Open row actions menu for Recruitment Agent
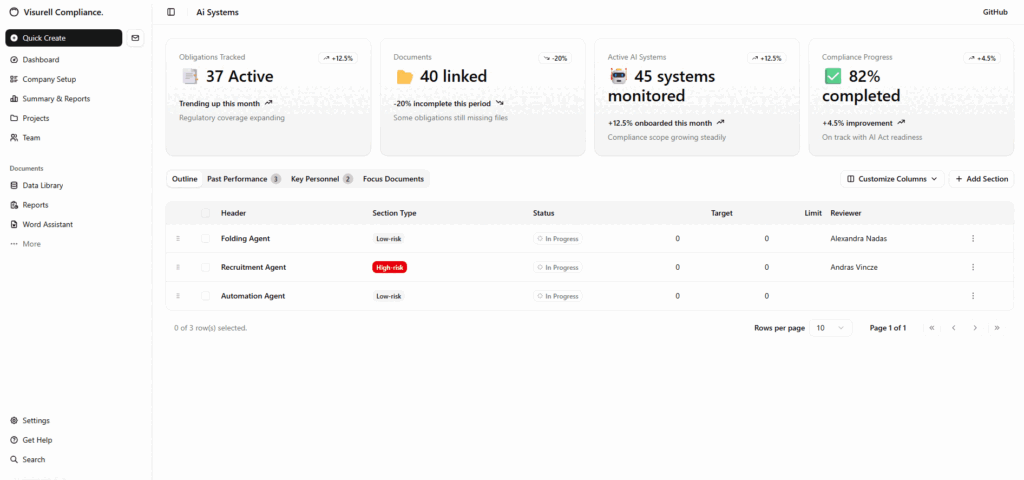 [x=972, y=268]
